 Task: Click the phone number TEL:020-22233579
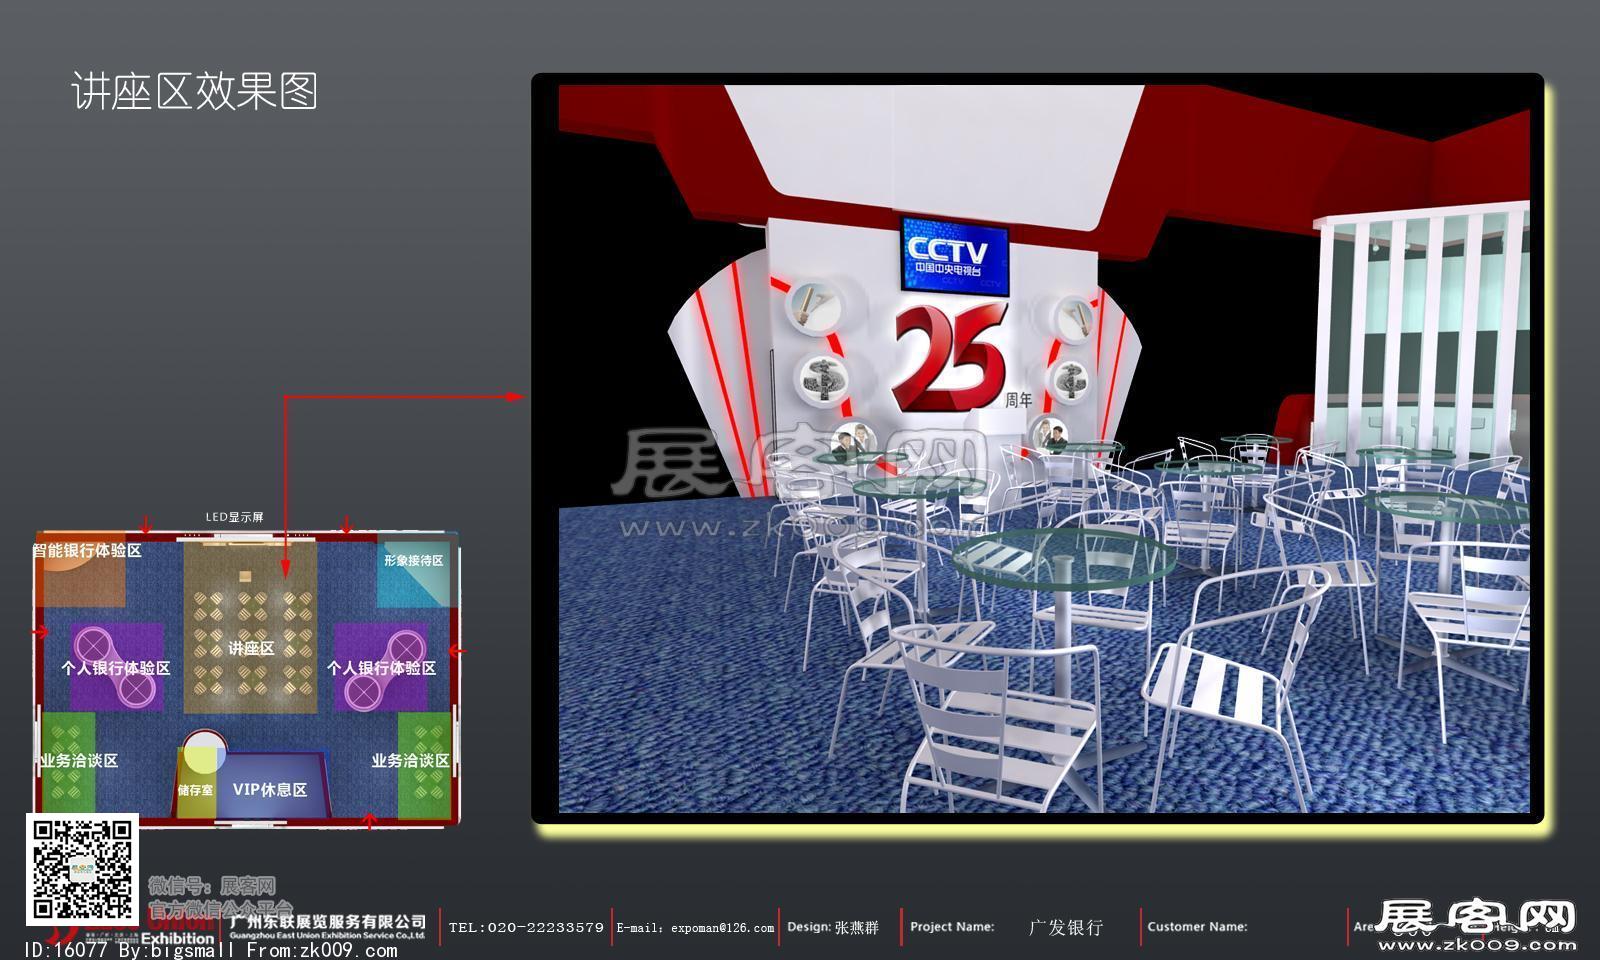pos(526,927)
